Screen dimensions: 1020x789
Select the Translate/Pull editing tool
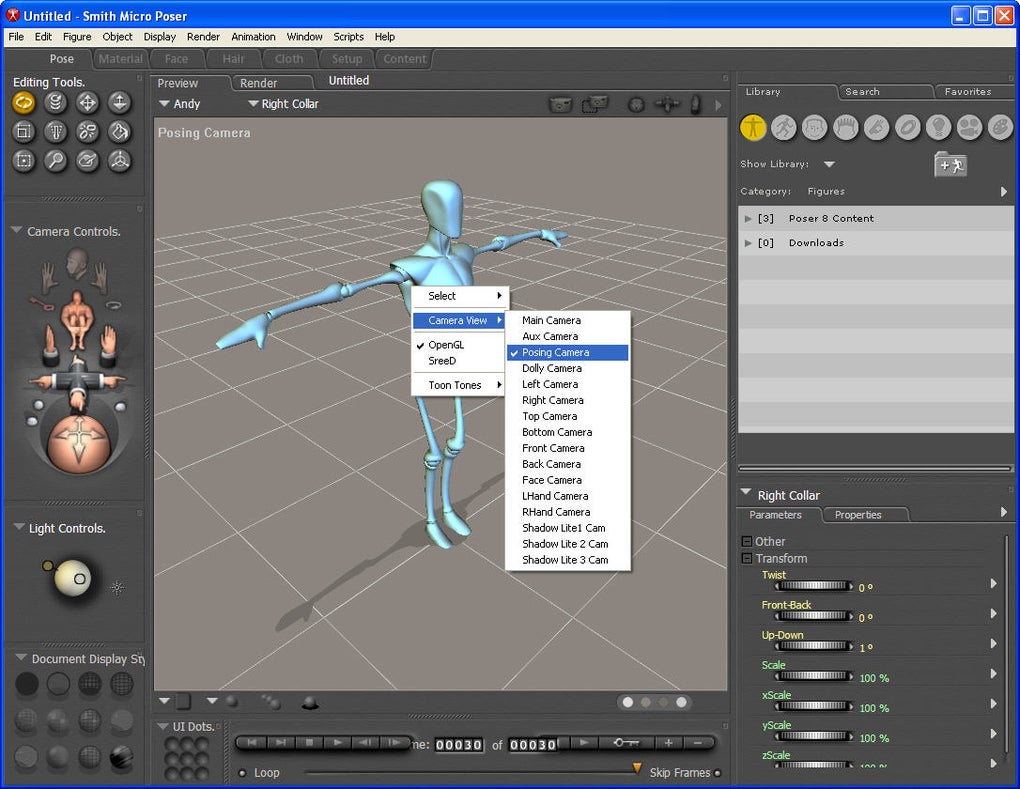click(88, 102)
